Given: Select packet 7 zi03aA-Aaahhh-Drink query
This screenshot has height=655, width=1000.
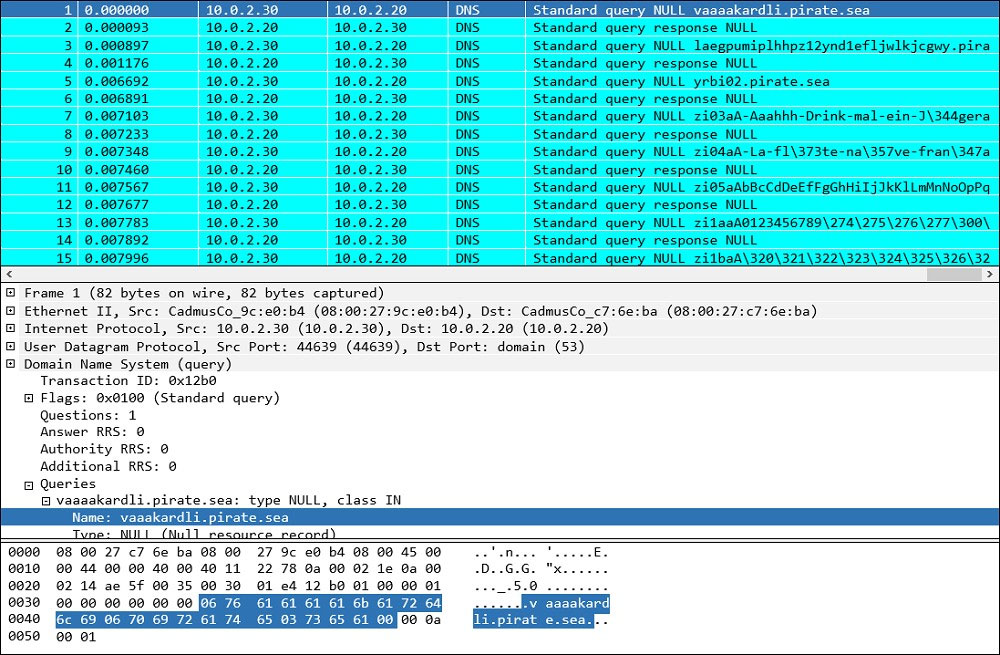Looking at the screenshot, I should coord(500,116).
